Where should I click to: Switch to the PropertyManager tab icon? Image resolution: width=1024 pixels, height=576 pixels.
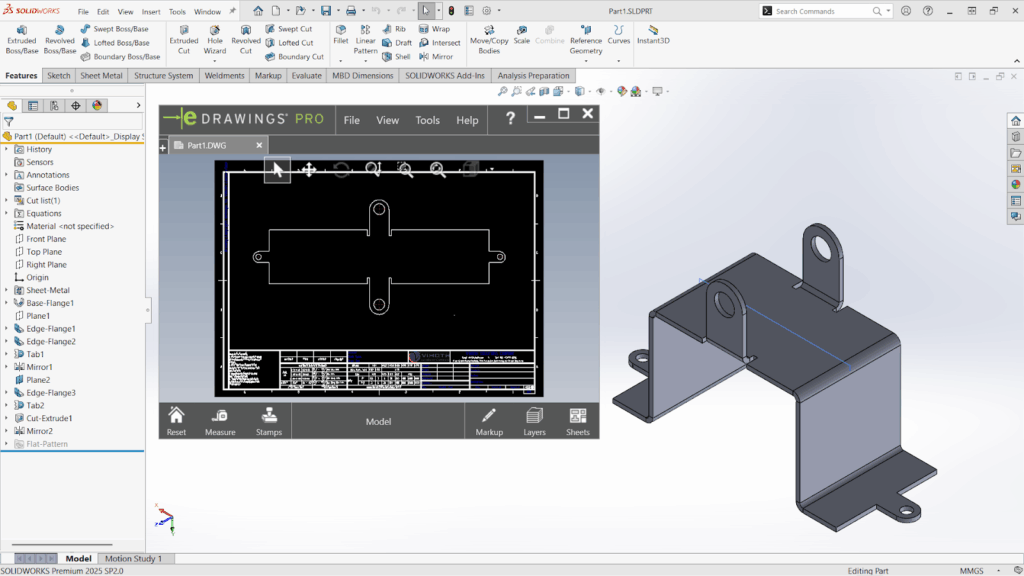(33, 105)
